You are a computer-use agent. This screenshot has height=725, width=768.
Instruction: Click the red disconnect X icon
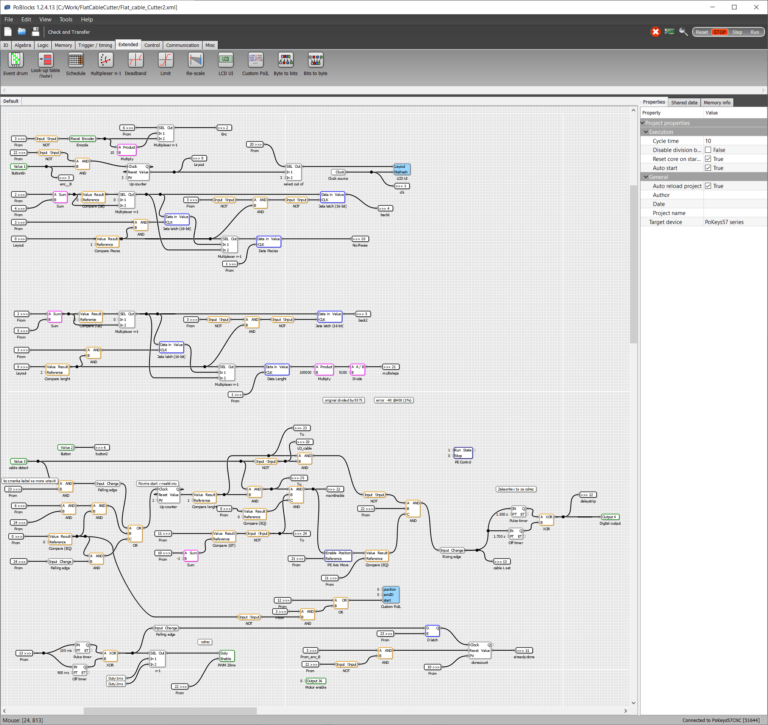coord(656,32)
